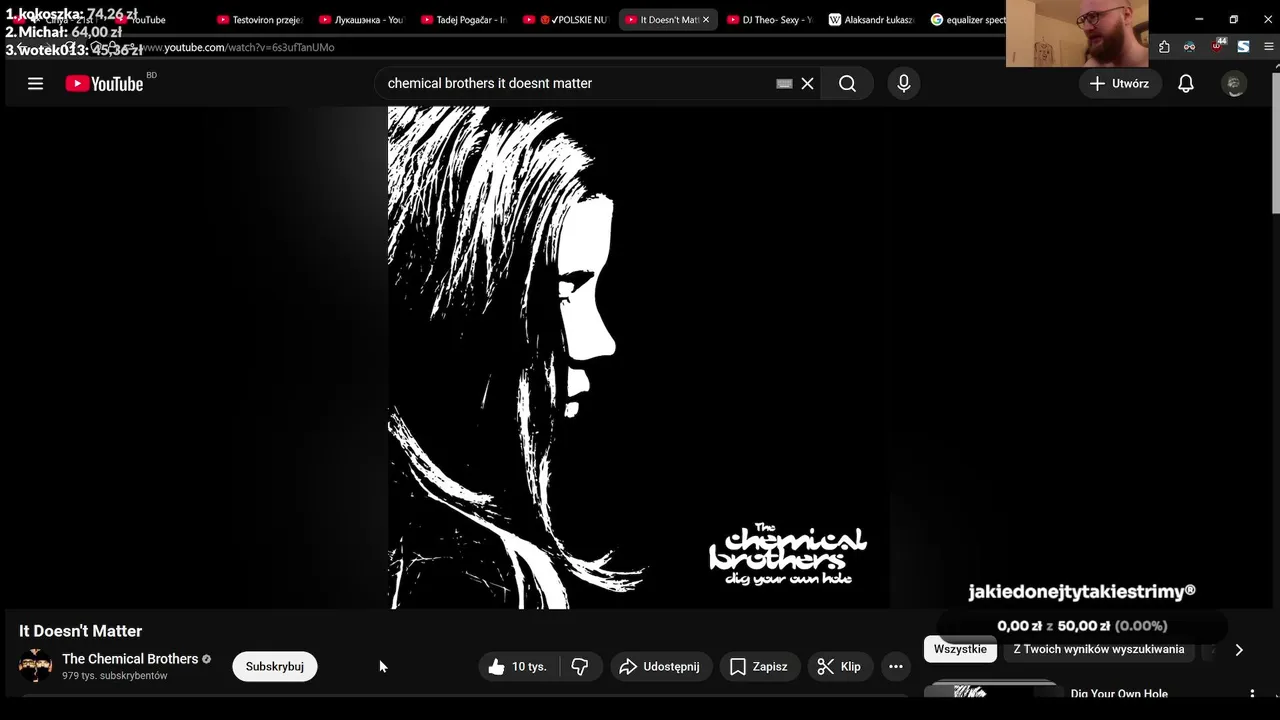The image size is (1280, 720).
Task: Open the Dig Your Own Hole title
Action: pyautogui.click(x=1119, y=694)
